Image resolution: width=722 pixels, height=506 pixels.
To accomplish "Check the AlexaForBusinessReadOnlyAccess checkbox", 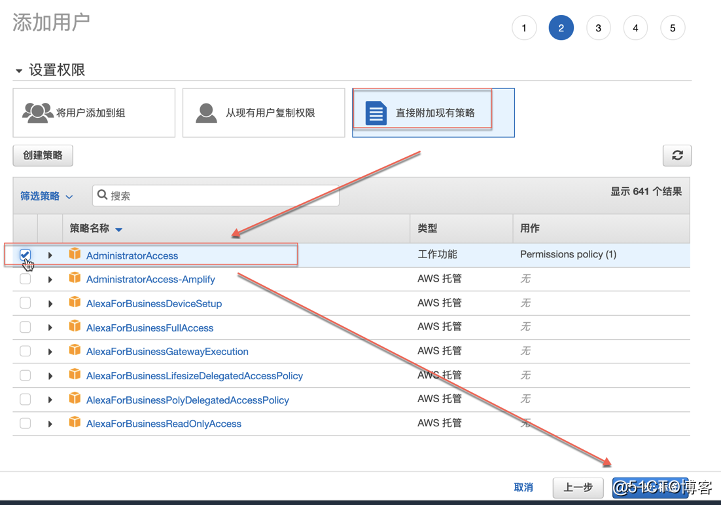I will (x=25, y=423).
